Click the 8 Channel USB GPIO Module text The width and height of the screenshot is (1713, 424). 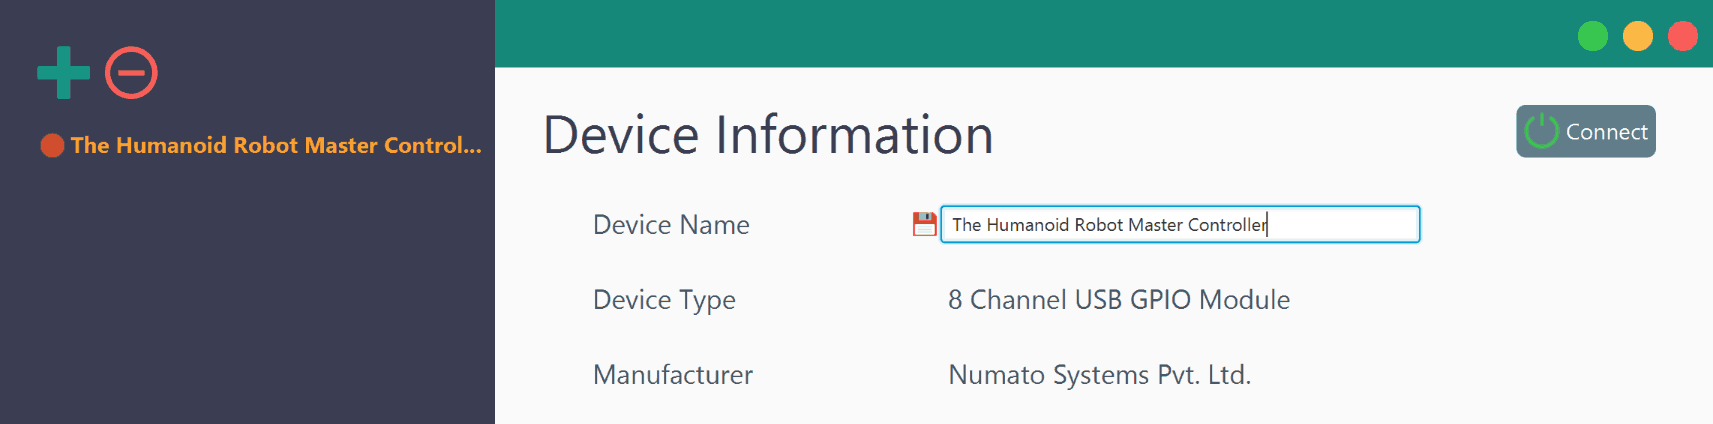tap(1118, 300)
